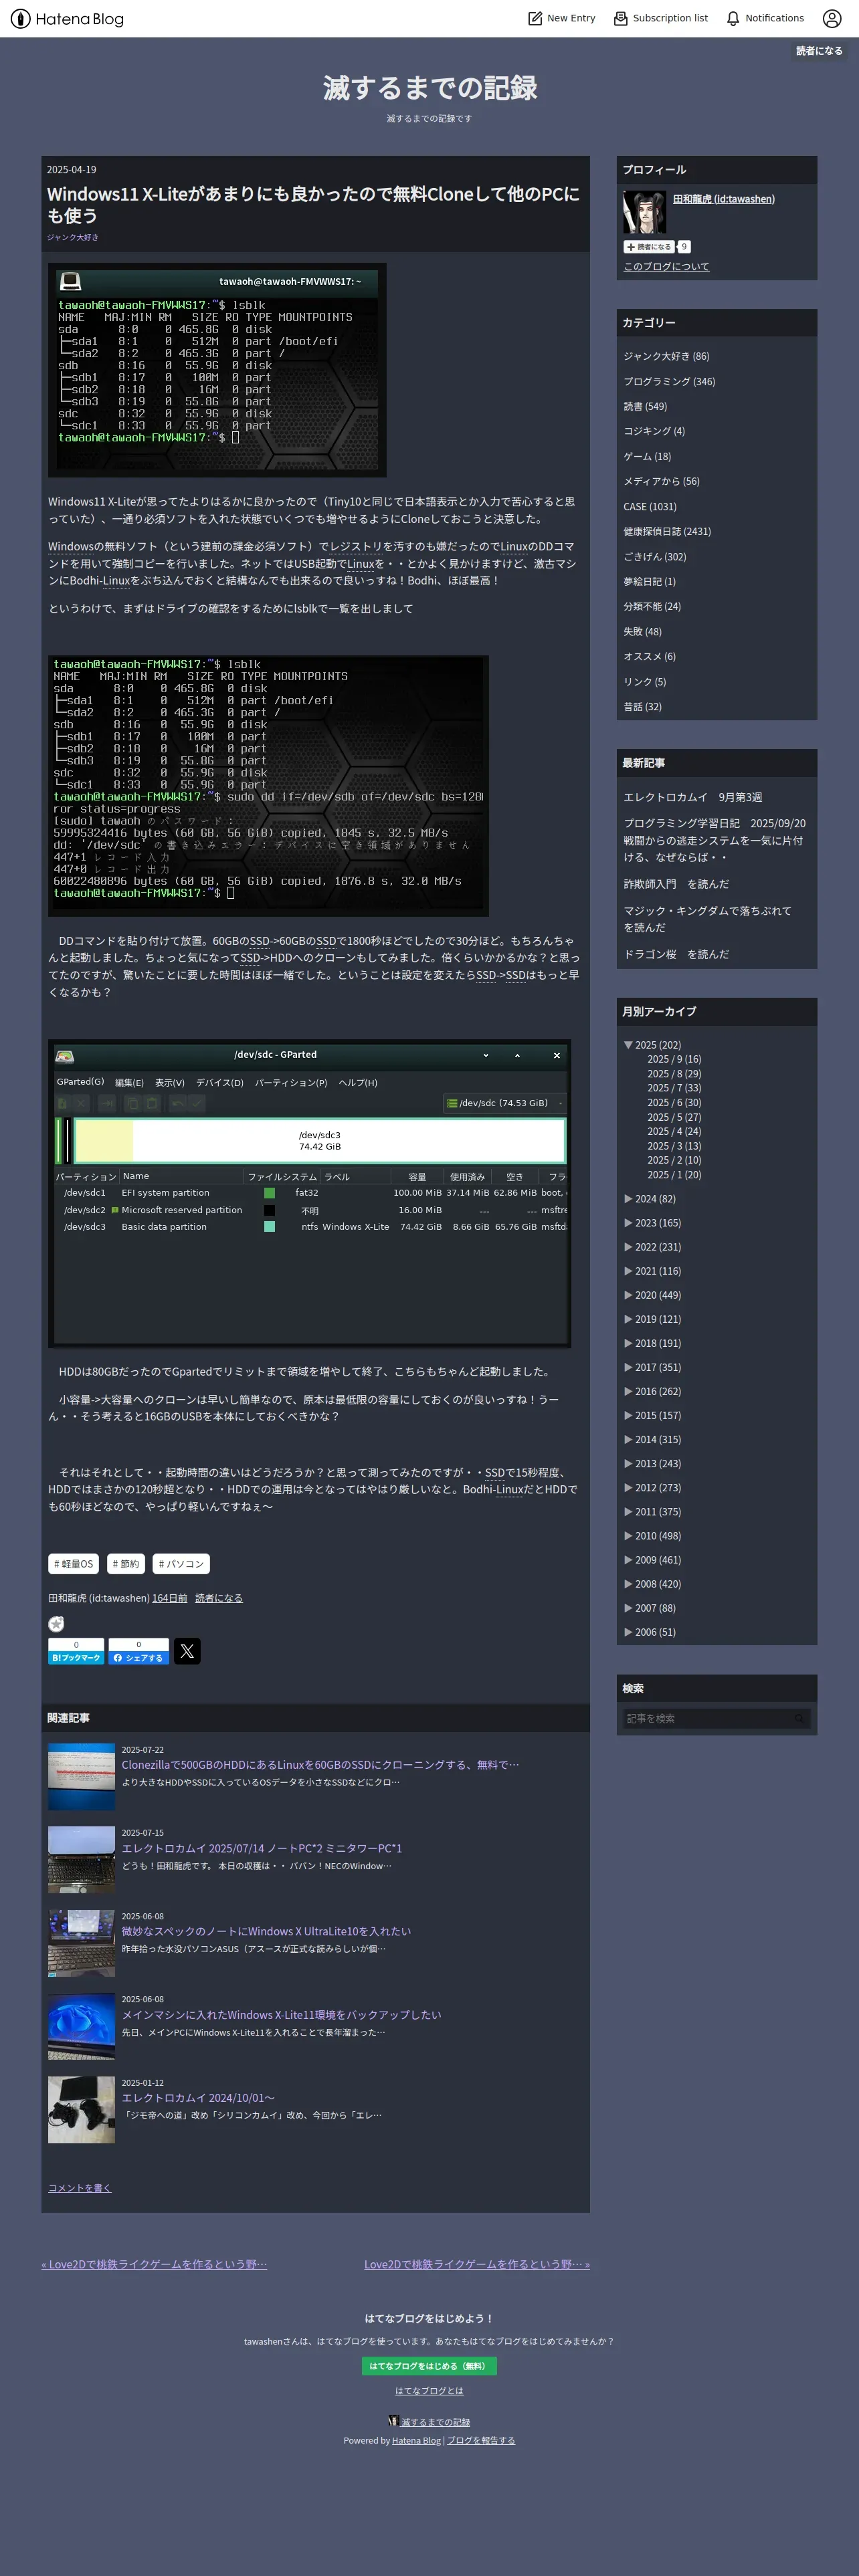Expand the 2020 (449) archive year
The height and width of the screenshot is (2576, 859).
[x=628, y=1295]
